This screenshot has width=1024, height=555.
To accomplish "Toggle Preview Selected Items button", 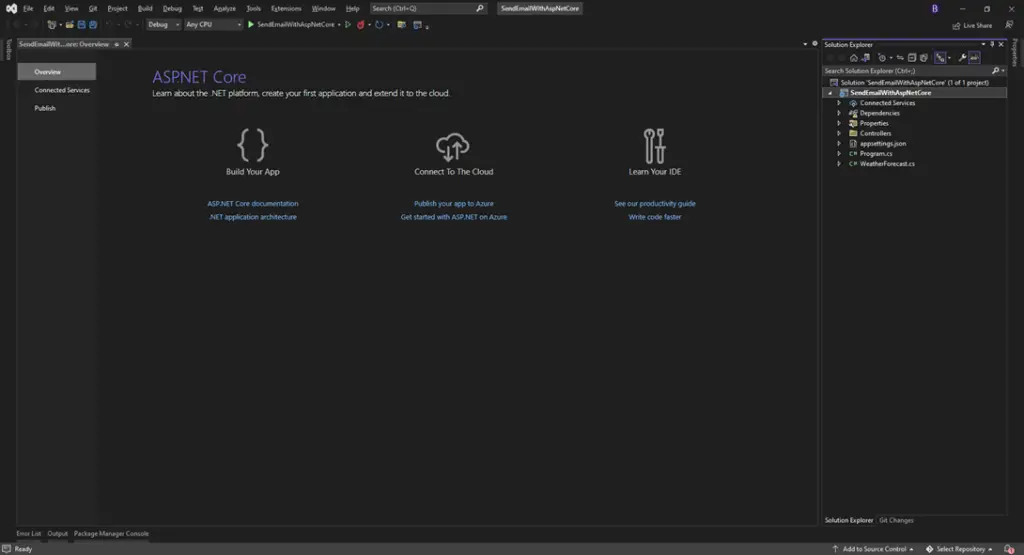I will pos(974,57).
